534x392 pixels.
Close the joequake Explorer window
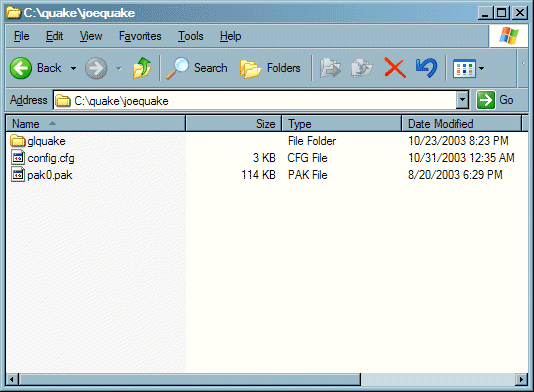pyautogui.click(x=520, y=13)
